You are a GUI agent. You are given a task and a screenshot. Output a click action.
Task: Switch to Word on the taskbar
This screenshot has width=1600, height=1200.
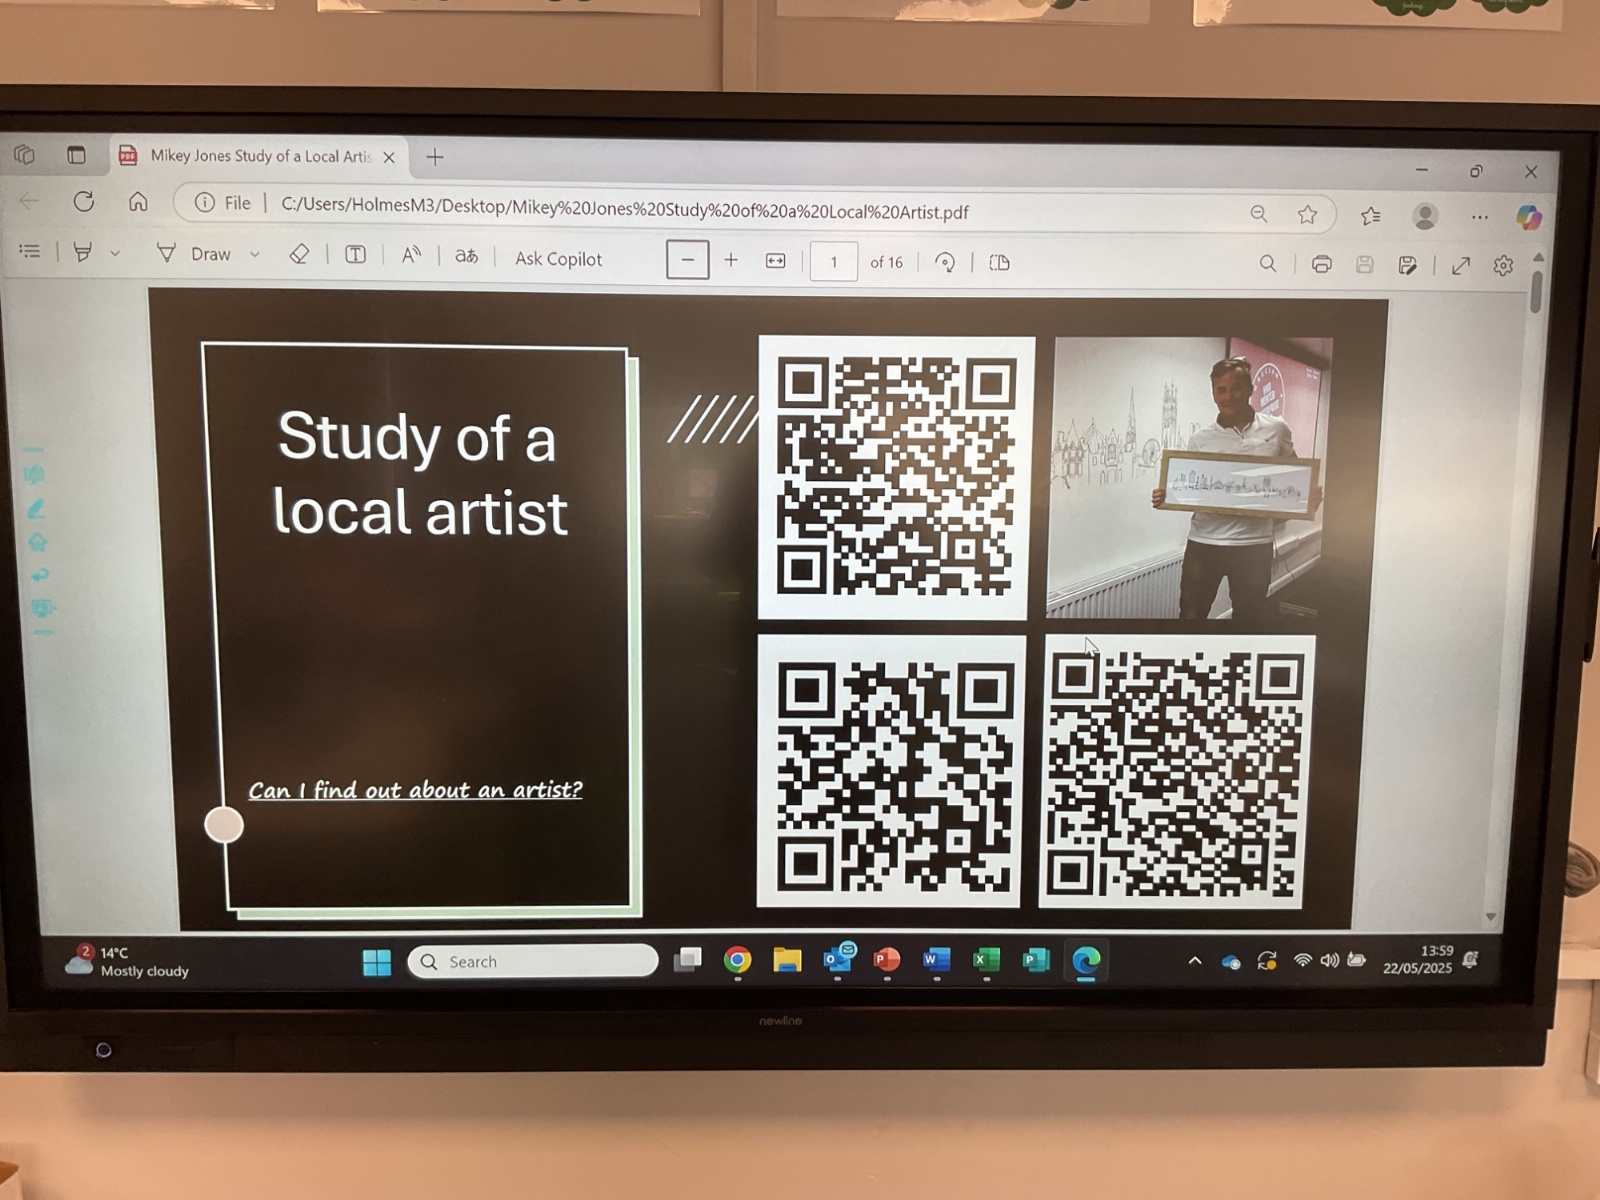pyautogui.click(x=936, y=960)
